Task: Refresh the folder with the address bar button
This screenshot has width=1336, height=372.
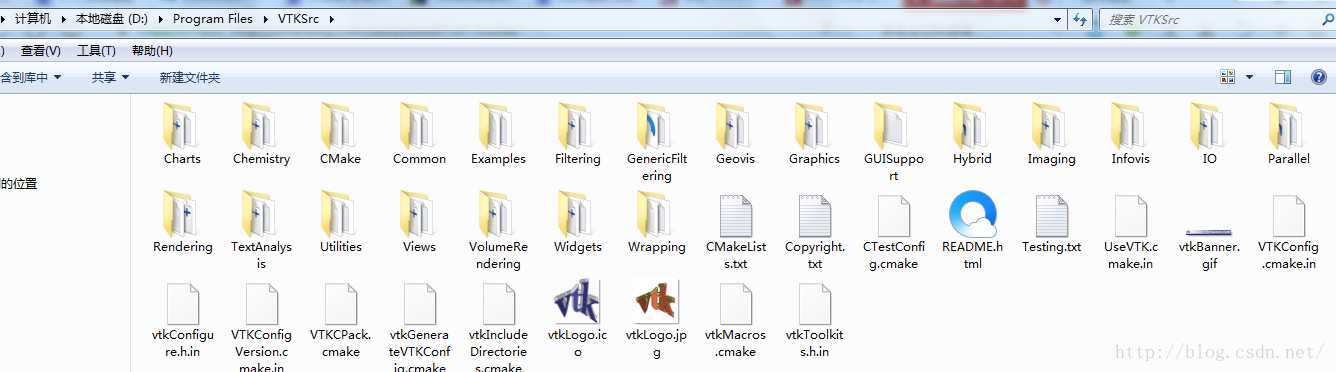Action: tap(1080, 19)
